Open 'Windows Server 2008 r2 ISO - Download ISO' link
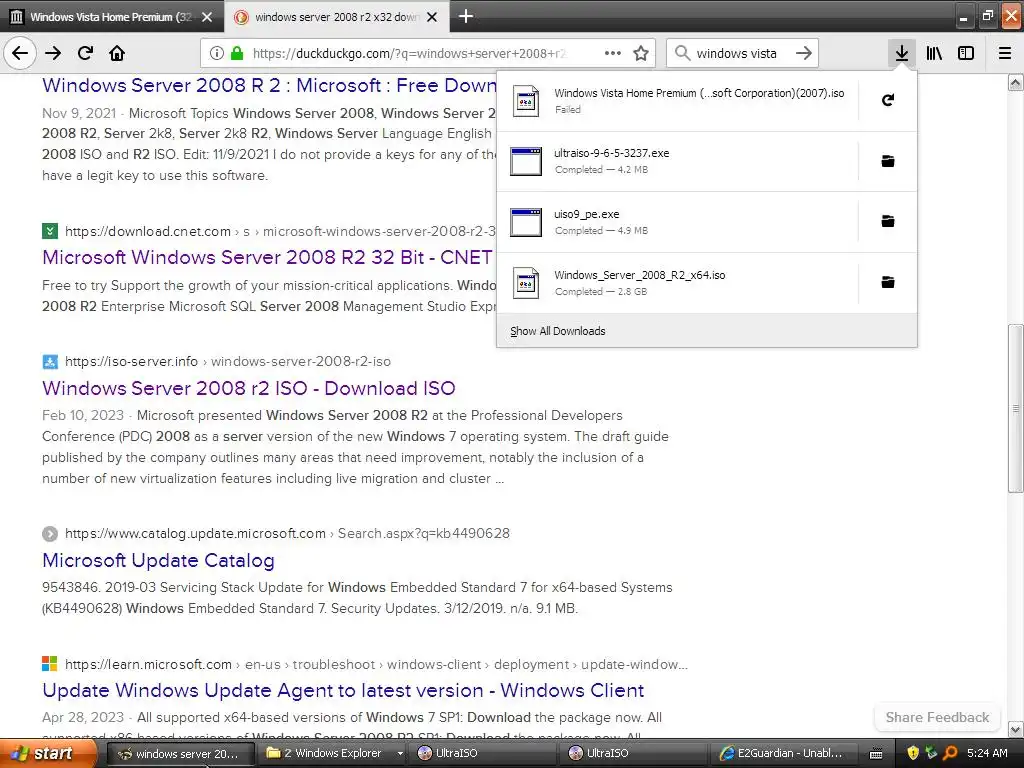Screen dimensions: 1024x768 (x=249, y=389)
